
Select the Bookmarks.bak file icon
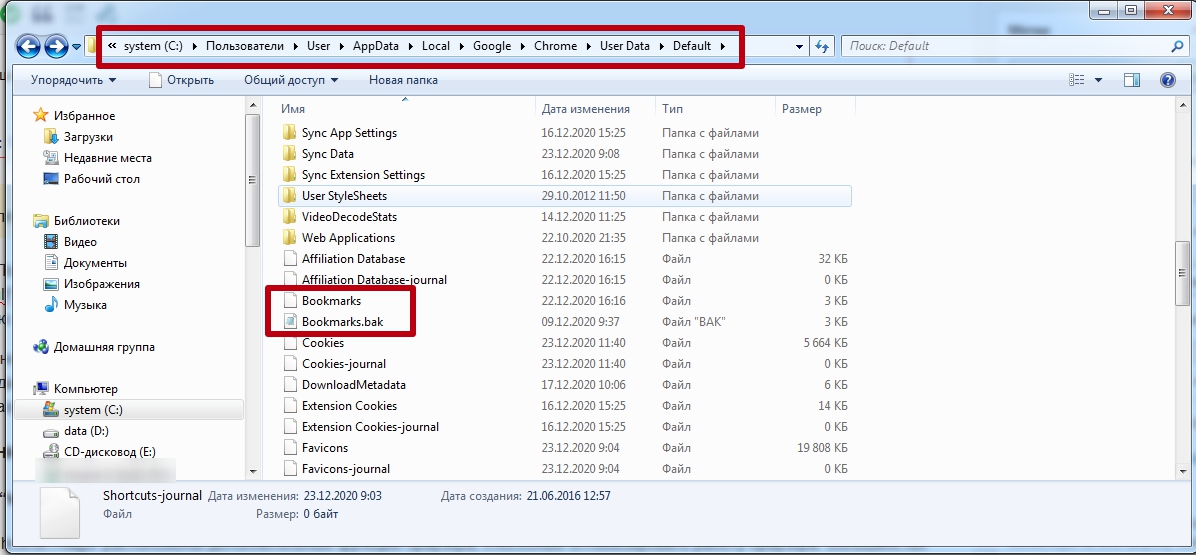(x=288, y=322)
